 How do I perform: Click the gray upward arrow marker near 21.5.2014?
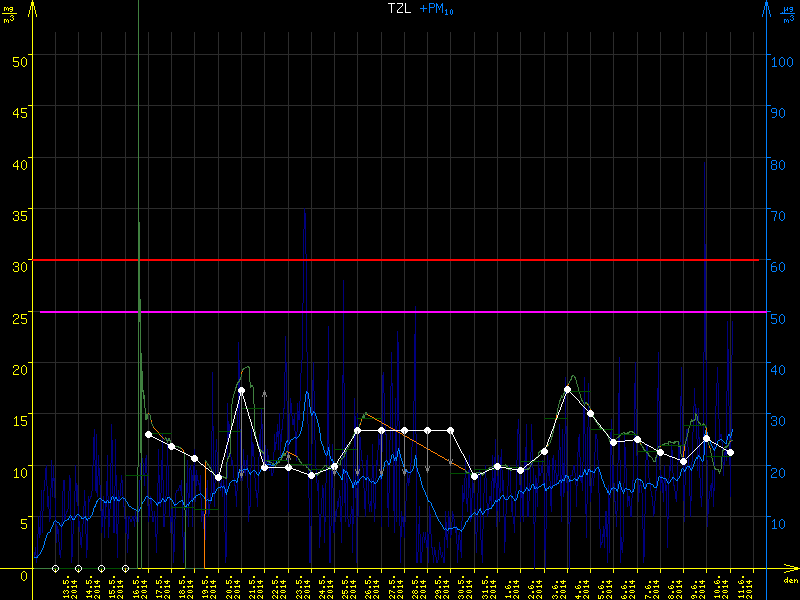(x=265, y=396)
